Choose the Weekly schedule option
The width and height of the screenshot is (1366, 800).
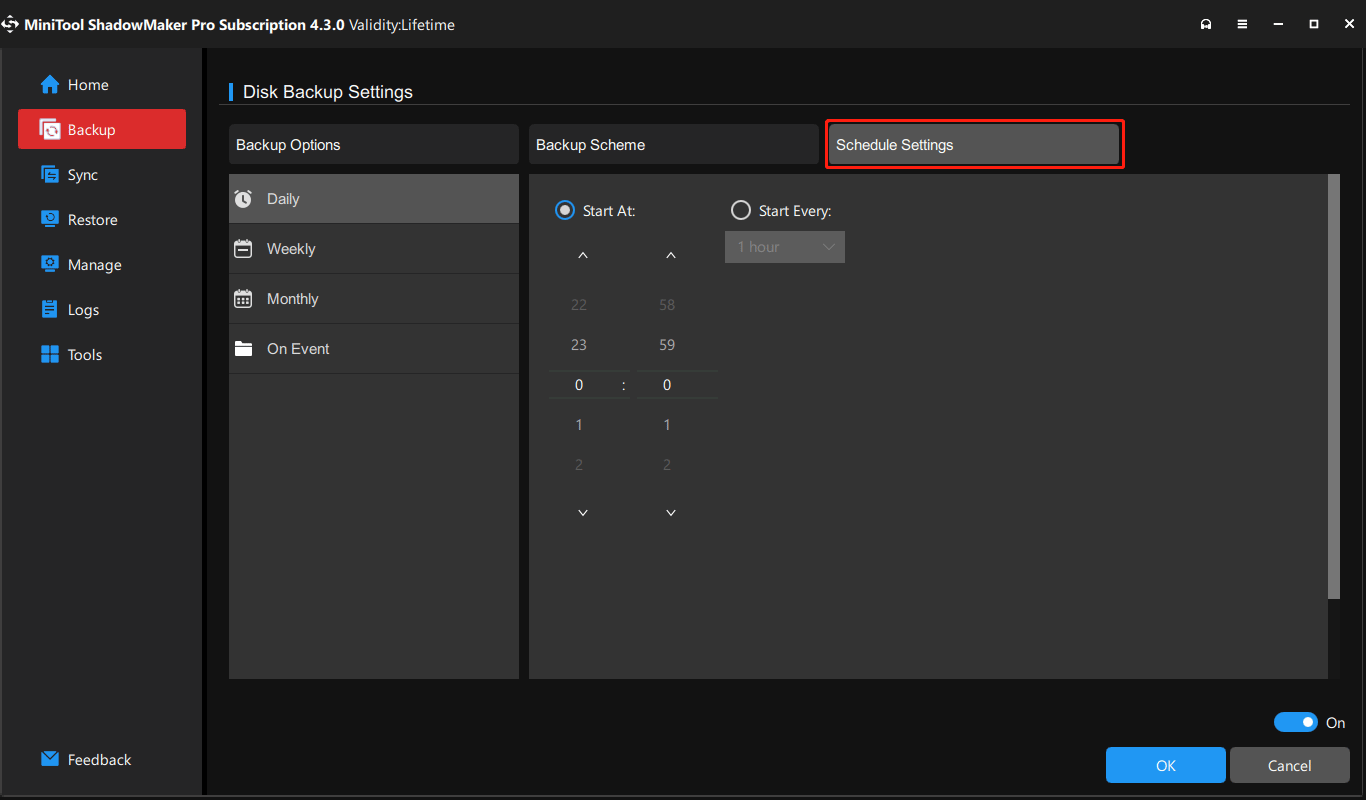374,249
